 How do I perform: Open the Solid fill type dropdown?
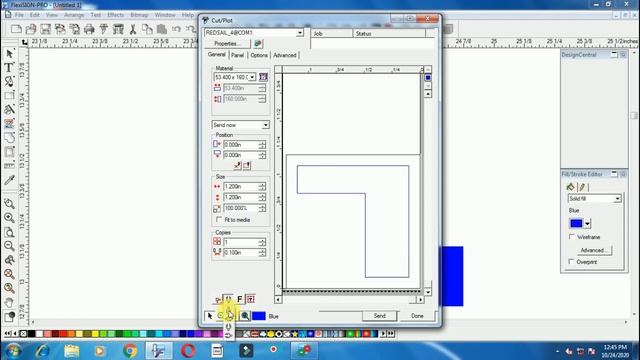617,198
